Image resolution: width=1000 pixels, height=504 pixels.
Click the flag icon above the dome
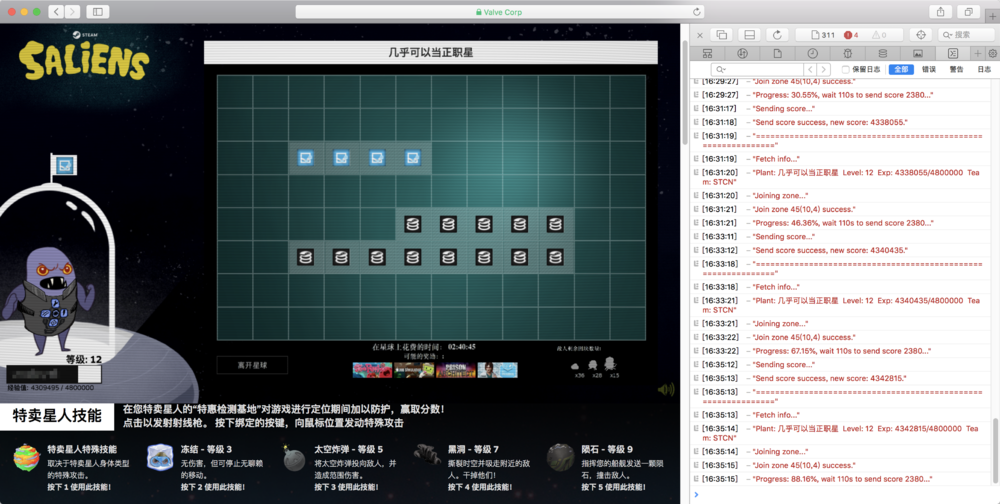(x=64, y=165)
